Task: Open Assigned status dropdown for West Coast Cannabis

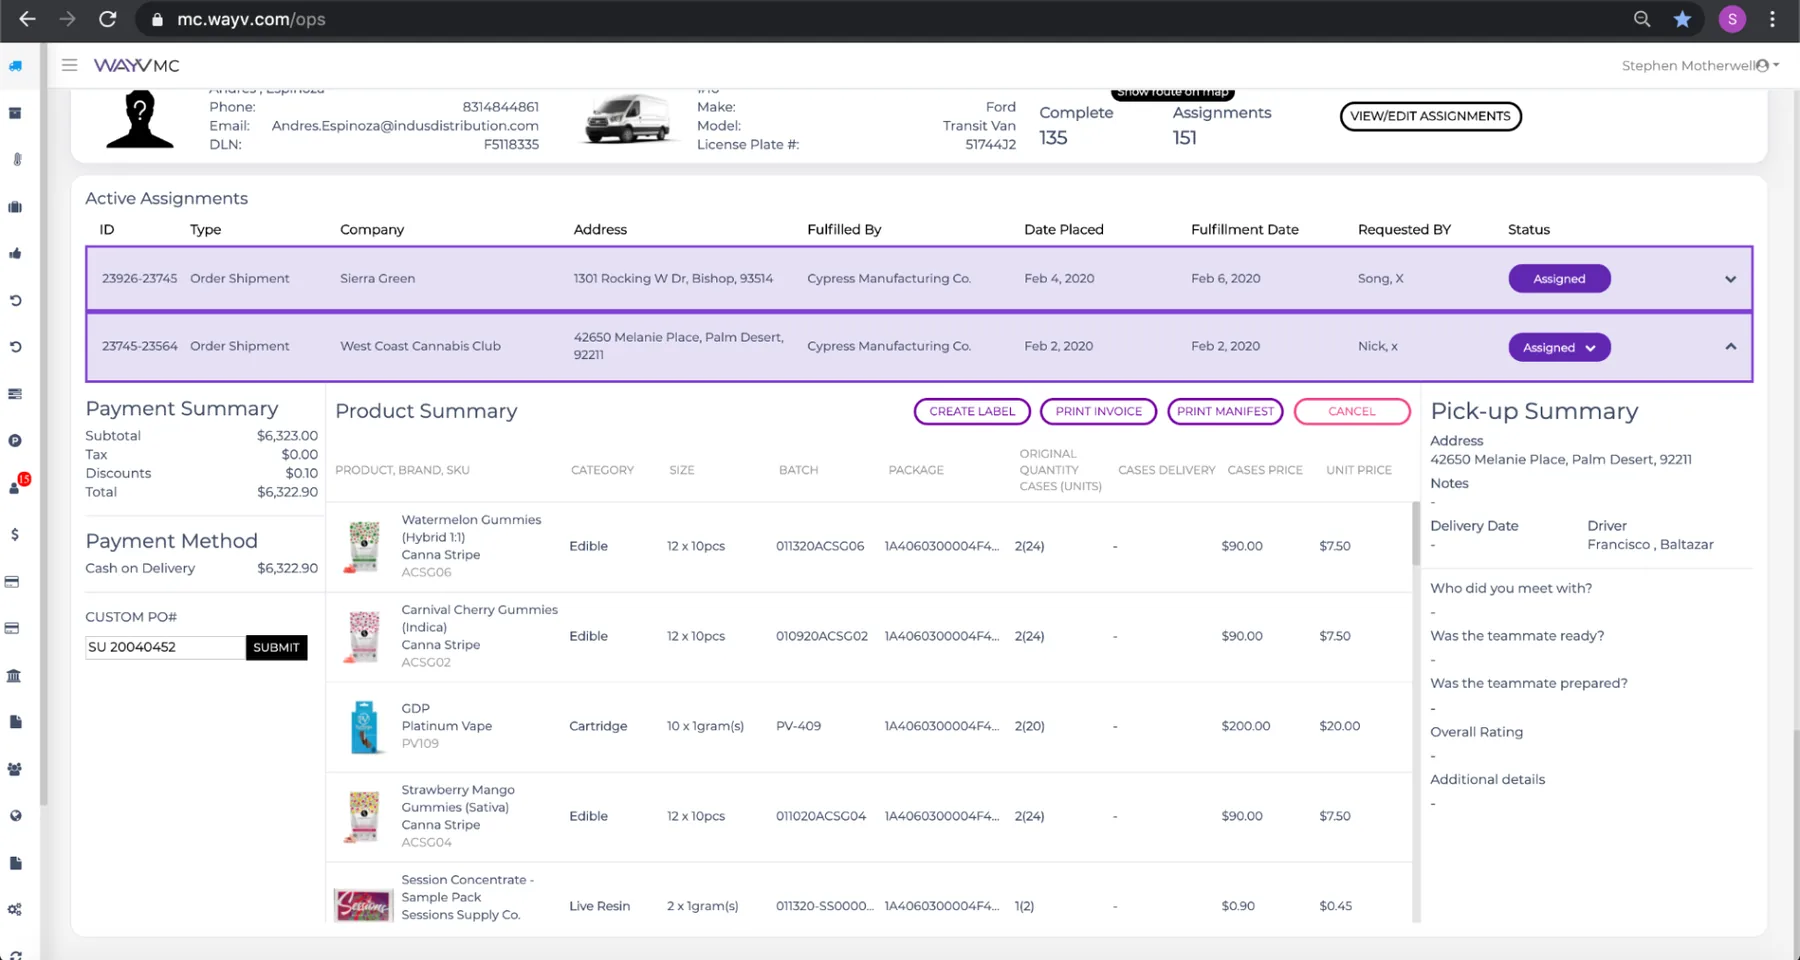Action: (x=1559, y=347)
